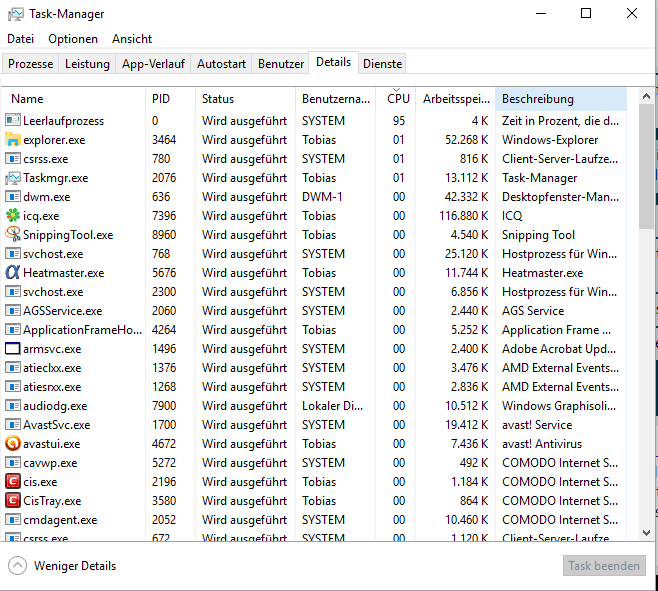Viewport: 658px width, 591px height.
Task: Select the svchost.exe row with PID 2300
Action: click(314, 292)
